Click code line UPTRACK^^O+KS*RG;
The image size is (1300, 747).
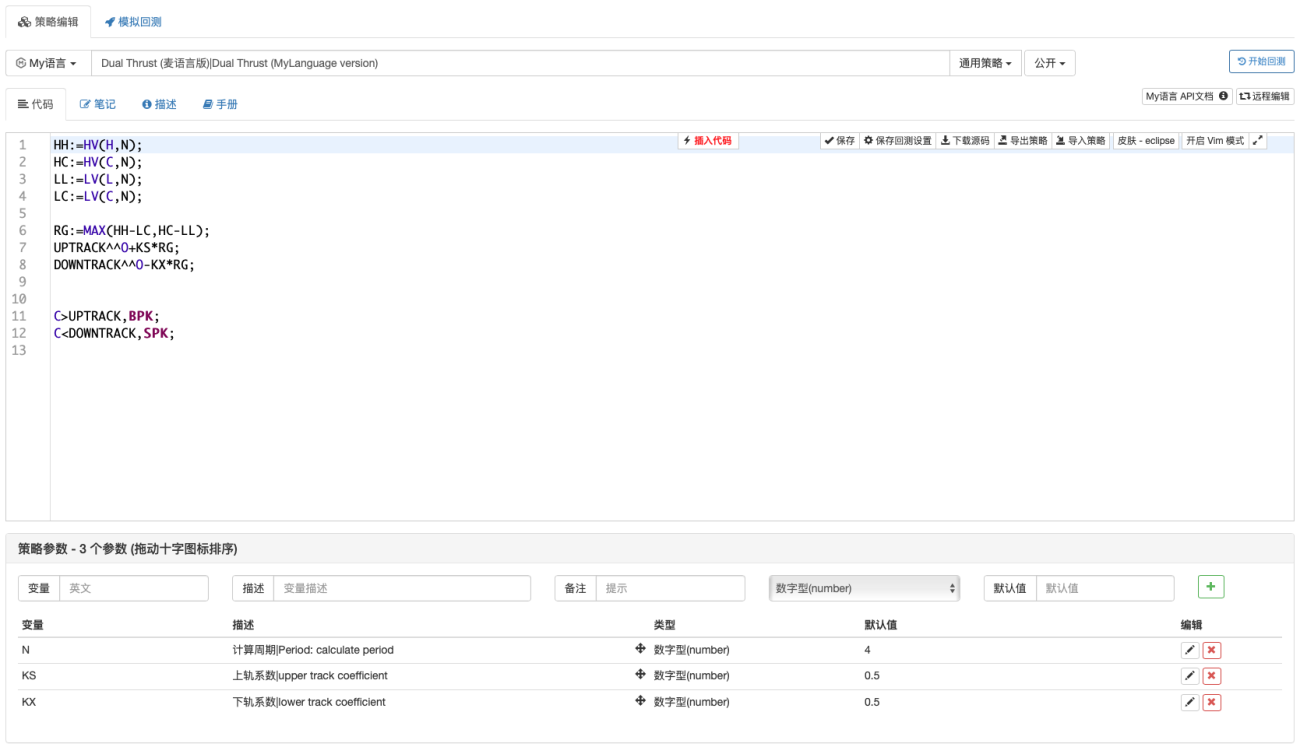pyautogui.click(x=117, y=247)
